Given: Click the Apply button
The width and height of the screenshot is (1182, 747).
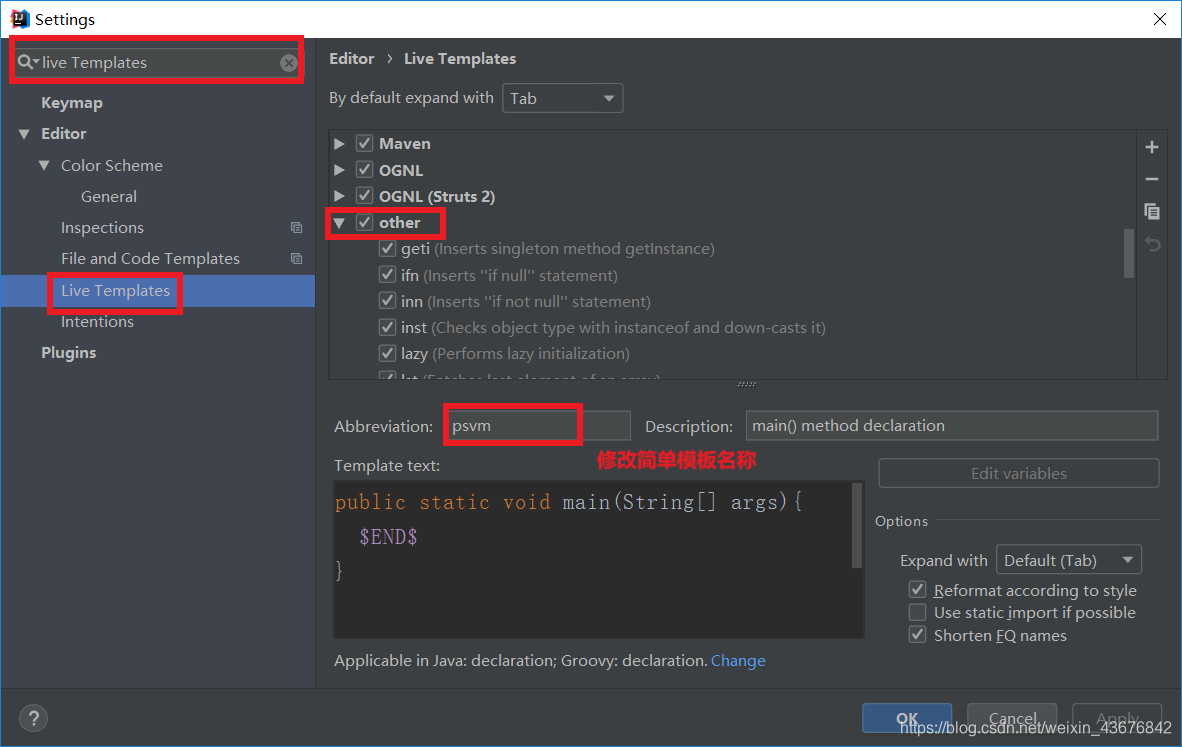Looking at the screenshot, I should coord(1116,718).
